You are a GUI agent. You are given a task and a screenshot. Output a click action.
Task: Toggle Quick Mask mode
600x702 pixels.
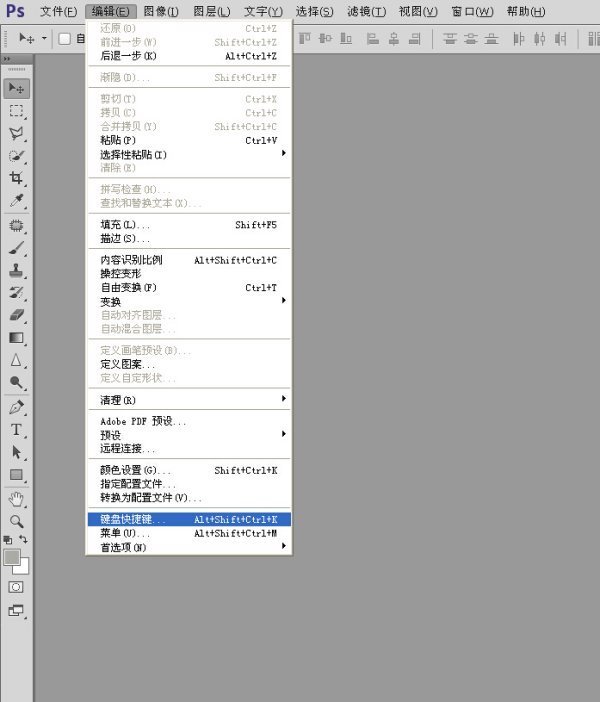point(16,587)
